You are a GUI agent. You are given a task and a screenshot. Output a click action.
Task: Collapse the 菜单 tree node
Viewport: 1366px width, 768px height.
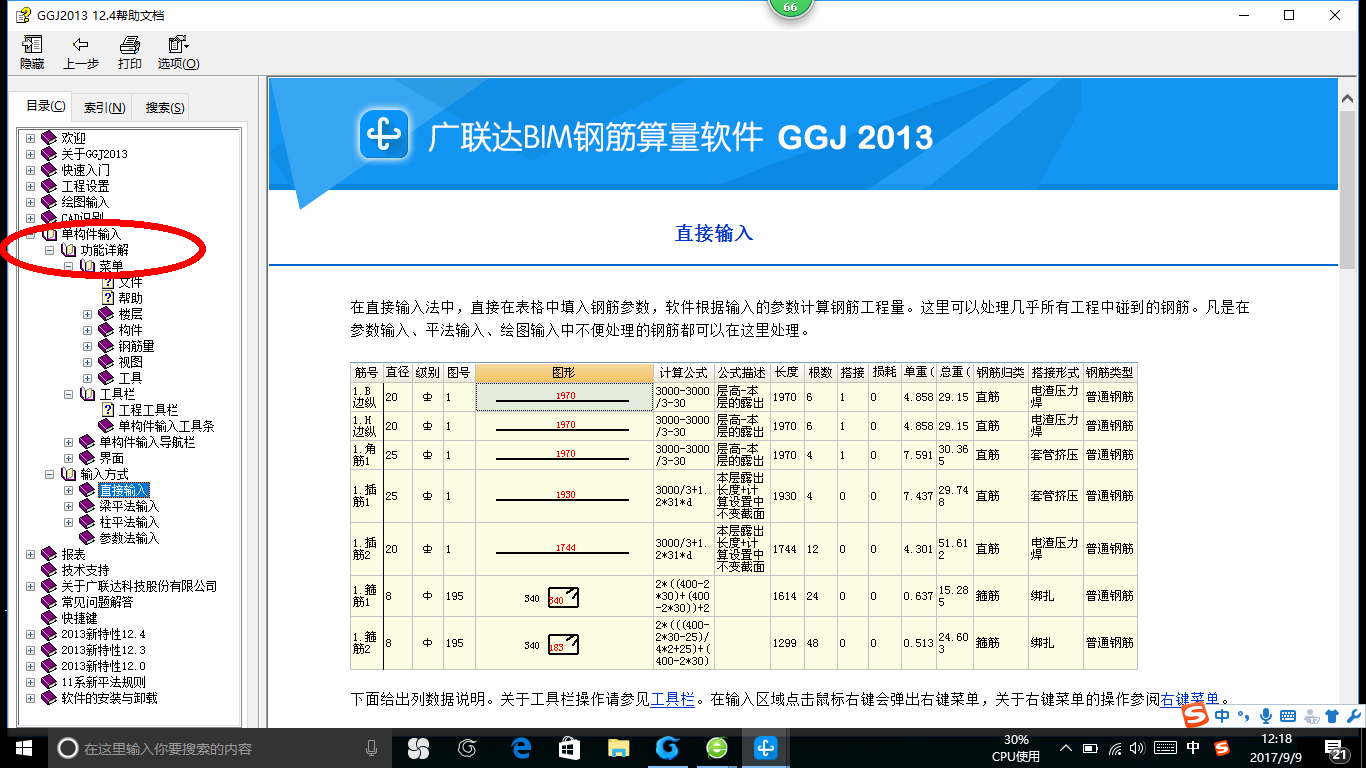(68, 266)
